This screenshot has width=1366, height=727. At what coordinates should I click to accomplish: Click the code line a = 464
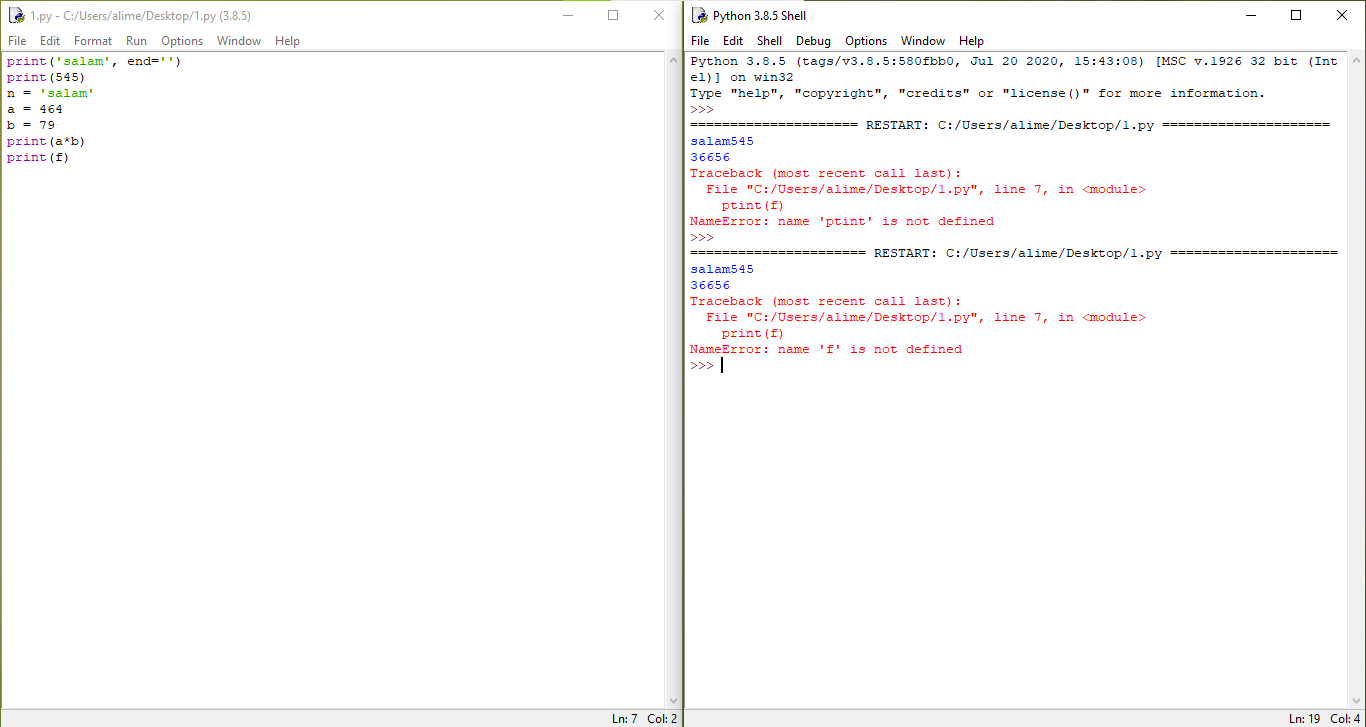tap(34, 109)
